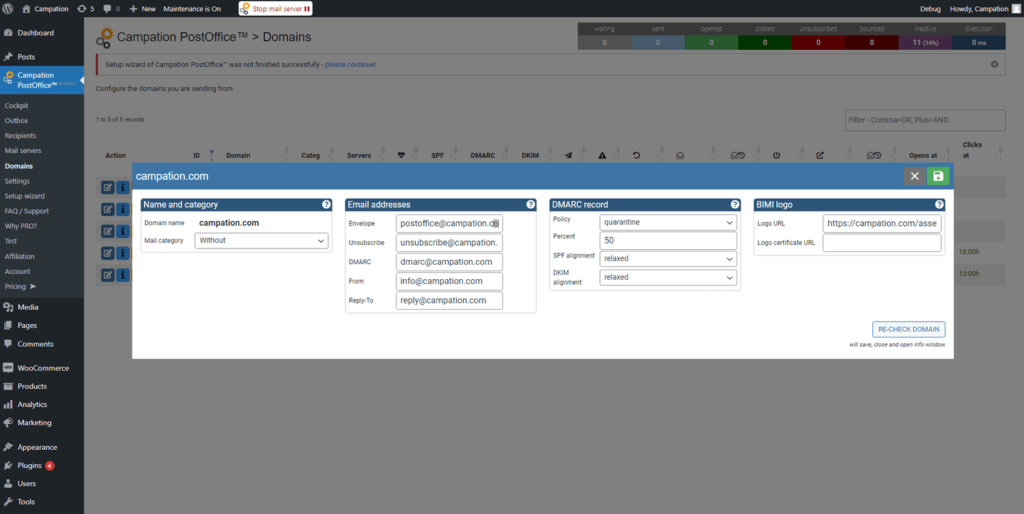
Task: Open the Plugins menu with 4 badge
Action: coord(29,466)
